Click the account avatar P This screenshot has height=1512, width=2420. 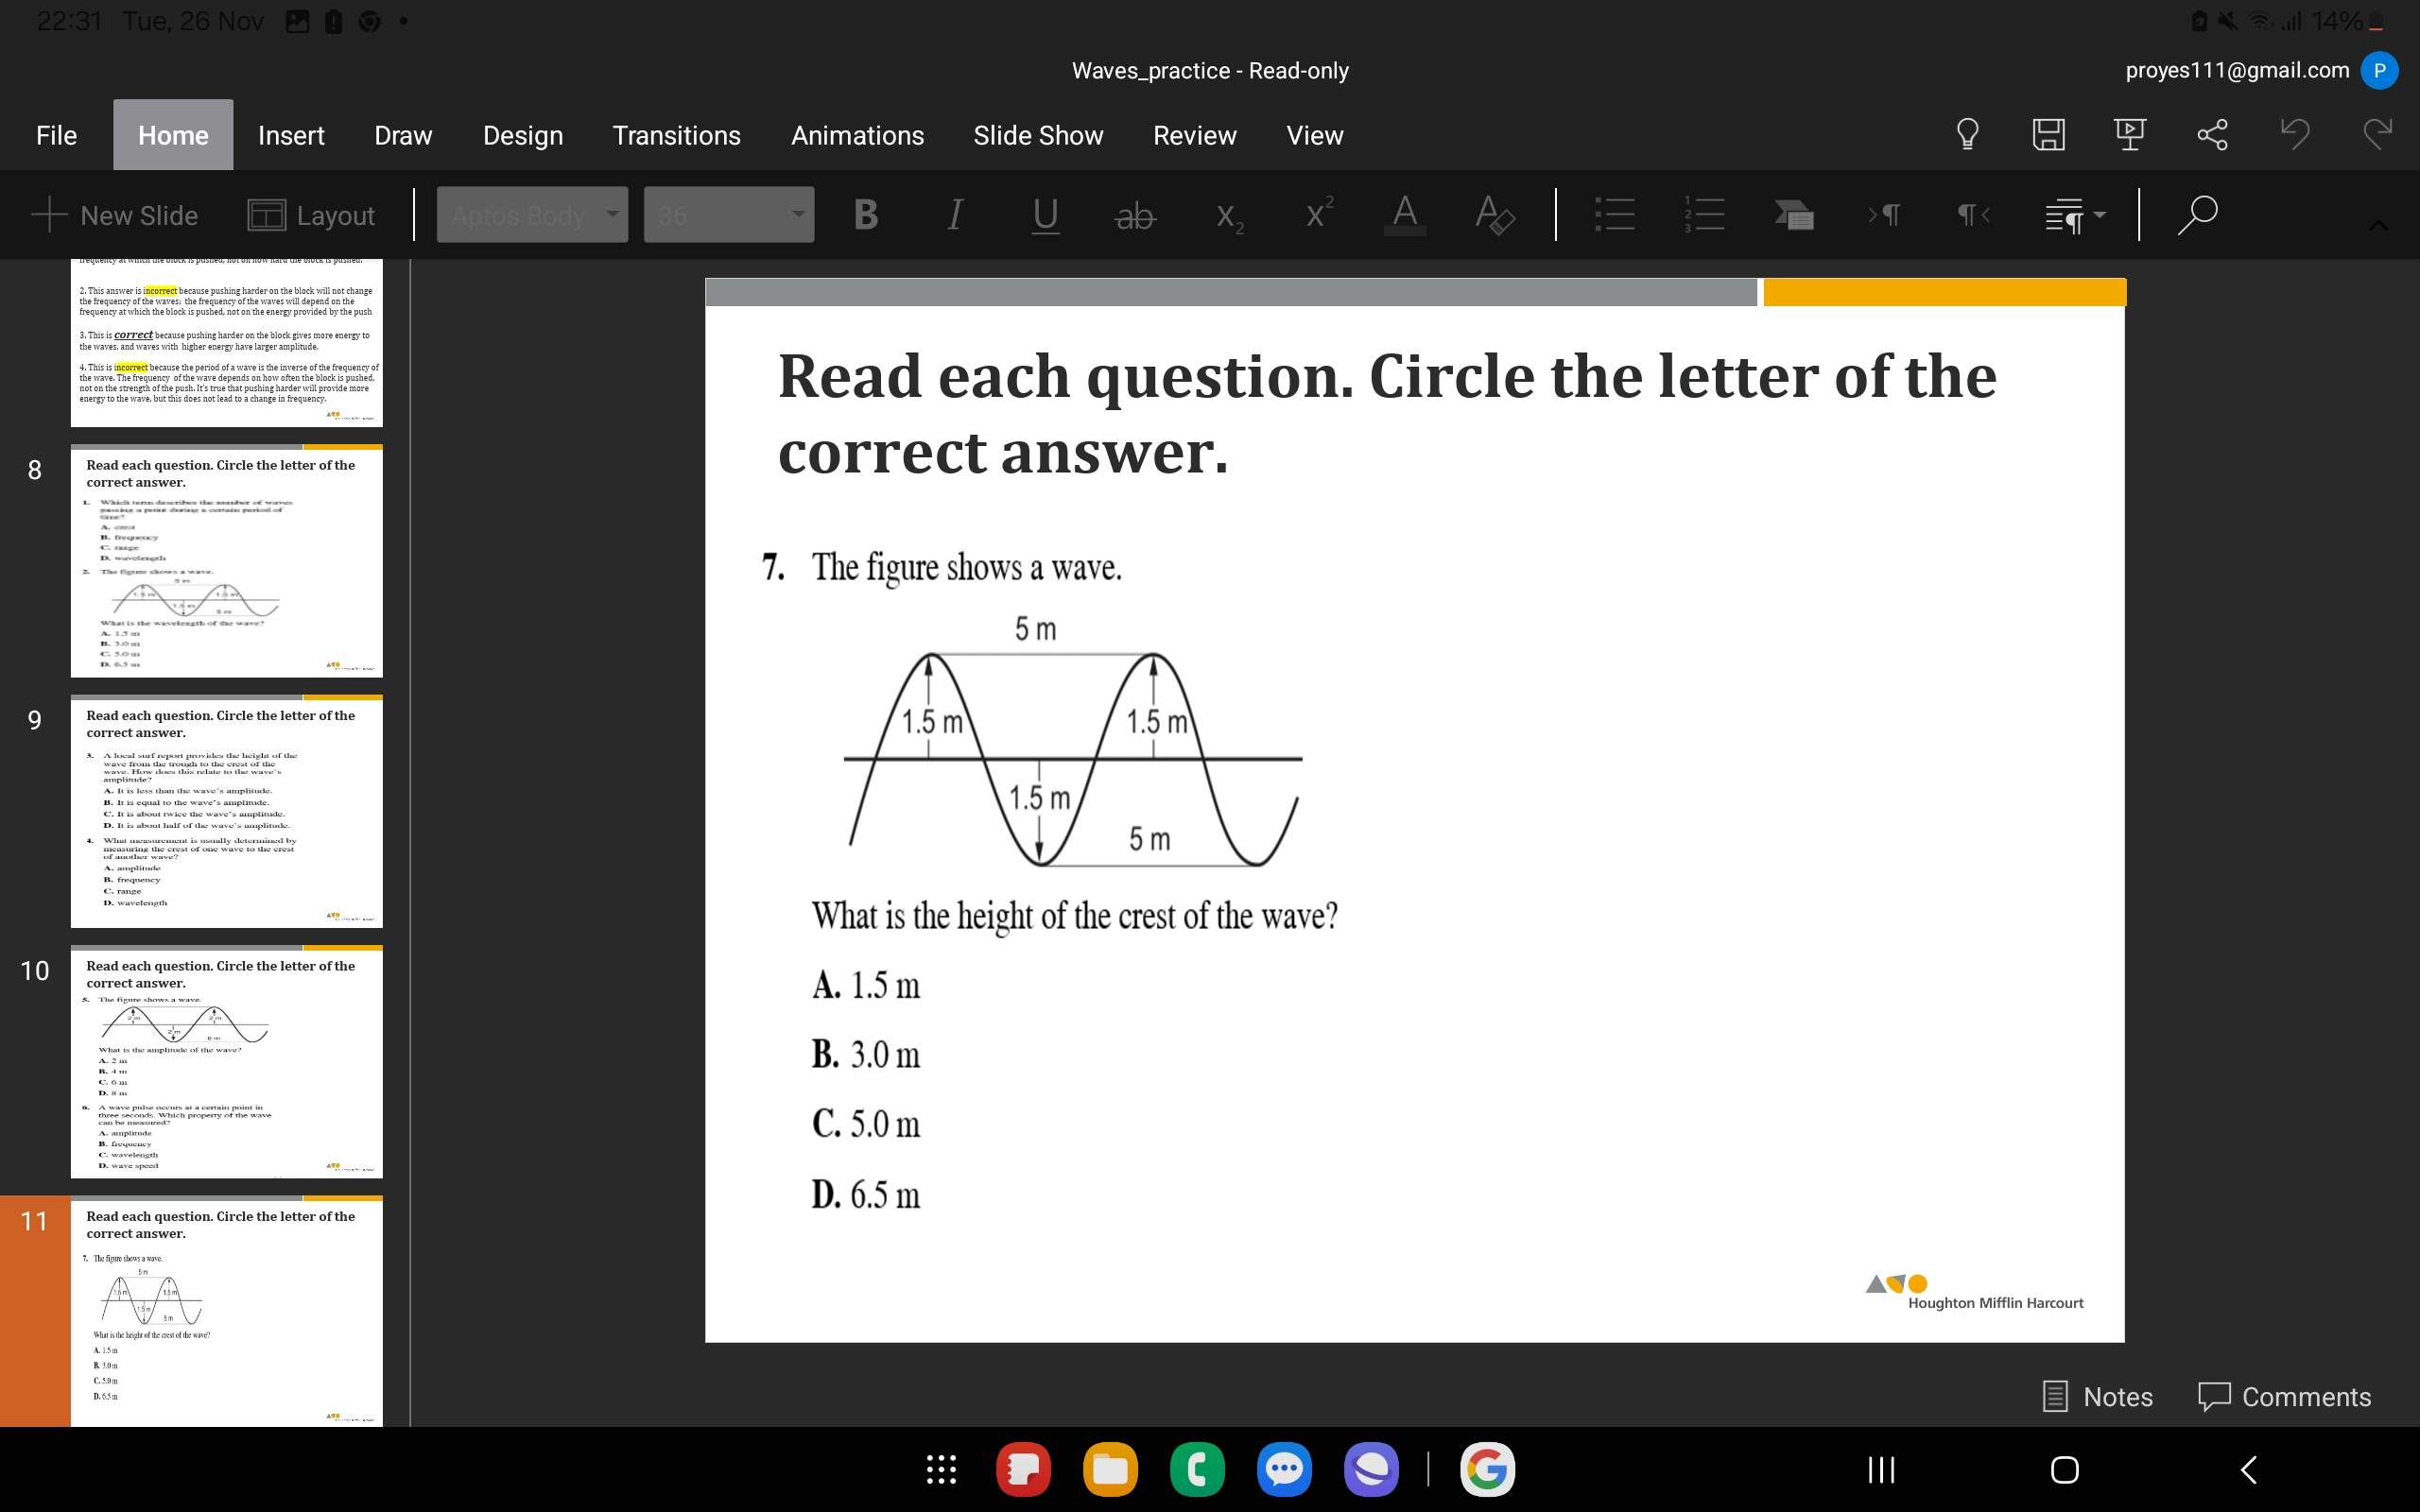click(x=2379, y=70)
